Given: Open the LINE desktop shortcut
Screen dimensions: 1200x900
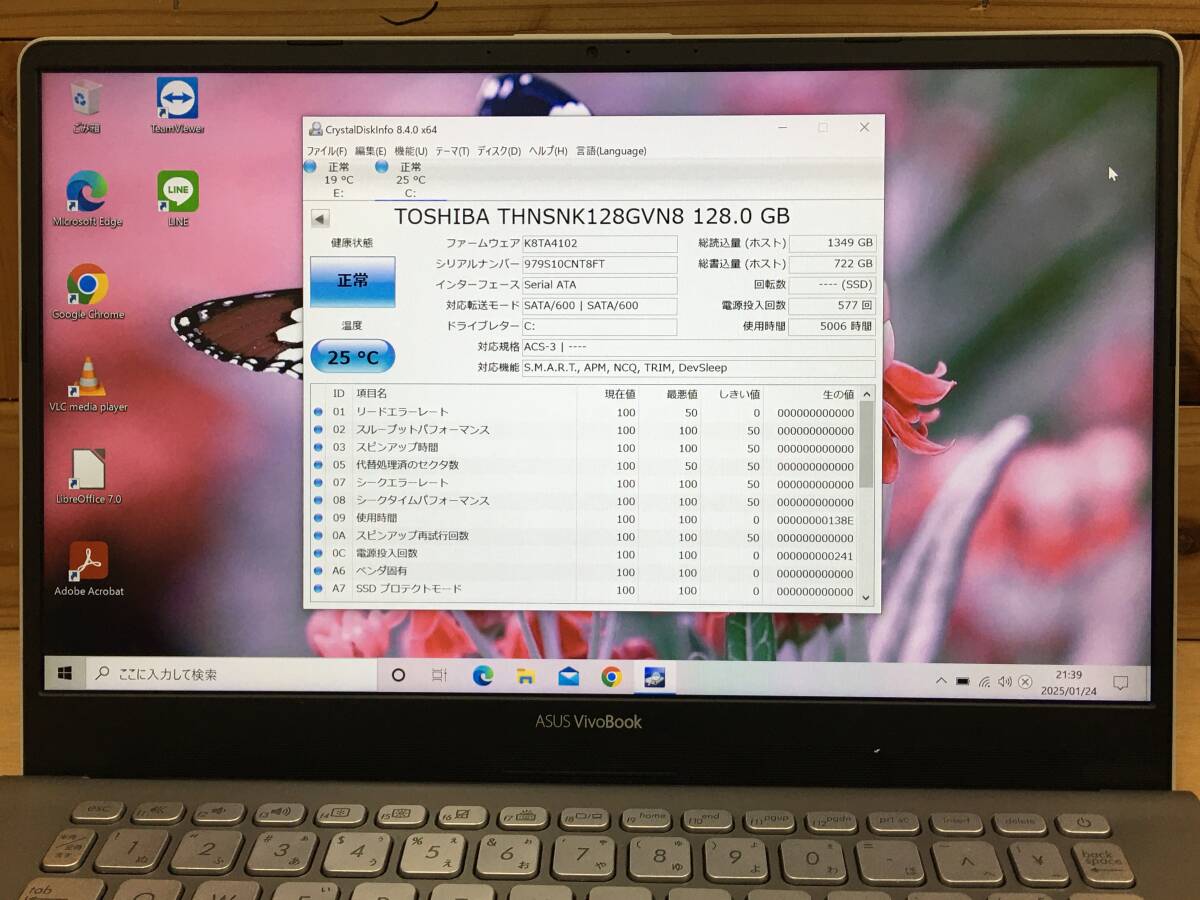Looking at the screenshot, I should 178,199.
